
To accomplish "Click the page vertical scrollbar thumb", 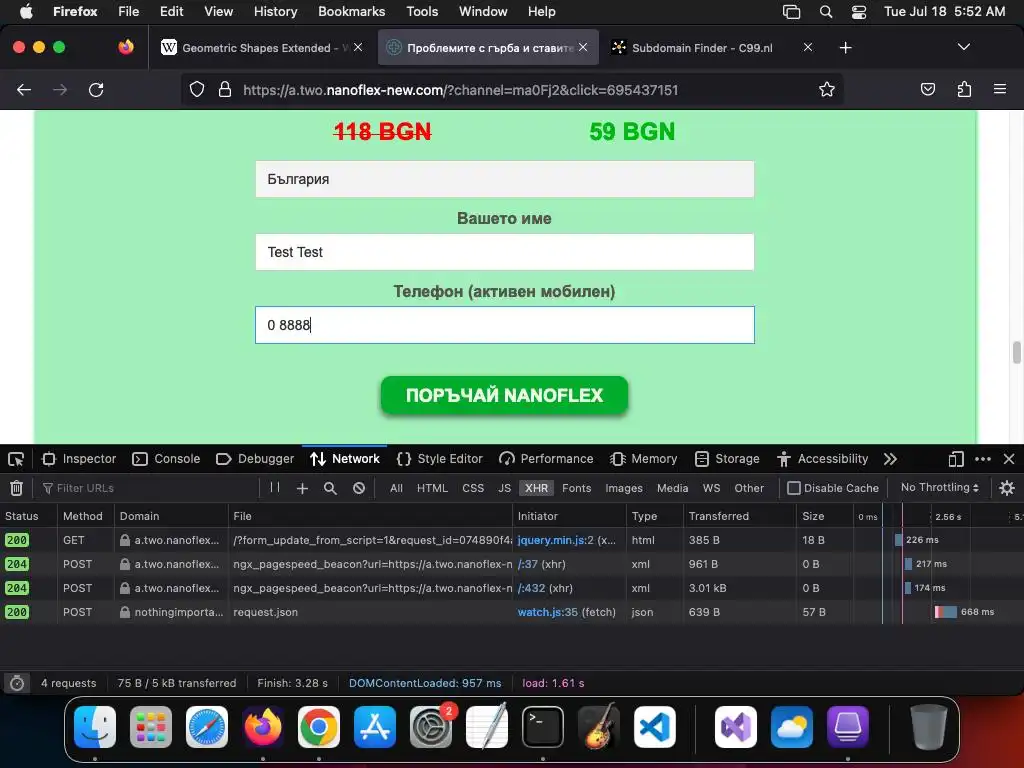I will coord(1016,353).
